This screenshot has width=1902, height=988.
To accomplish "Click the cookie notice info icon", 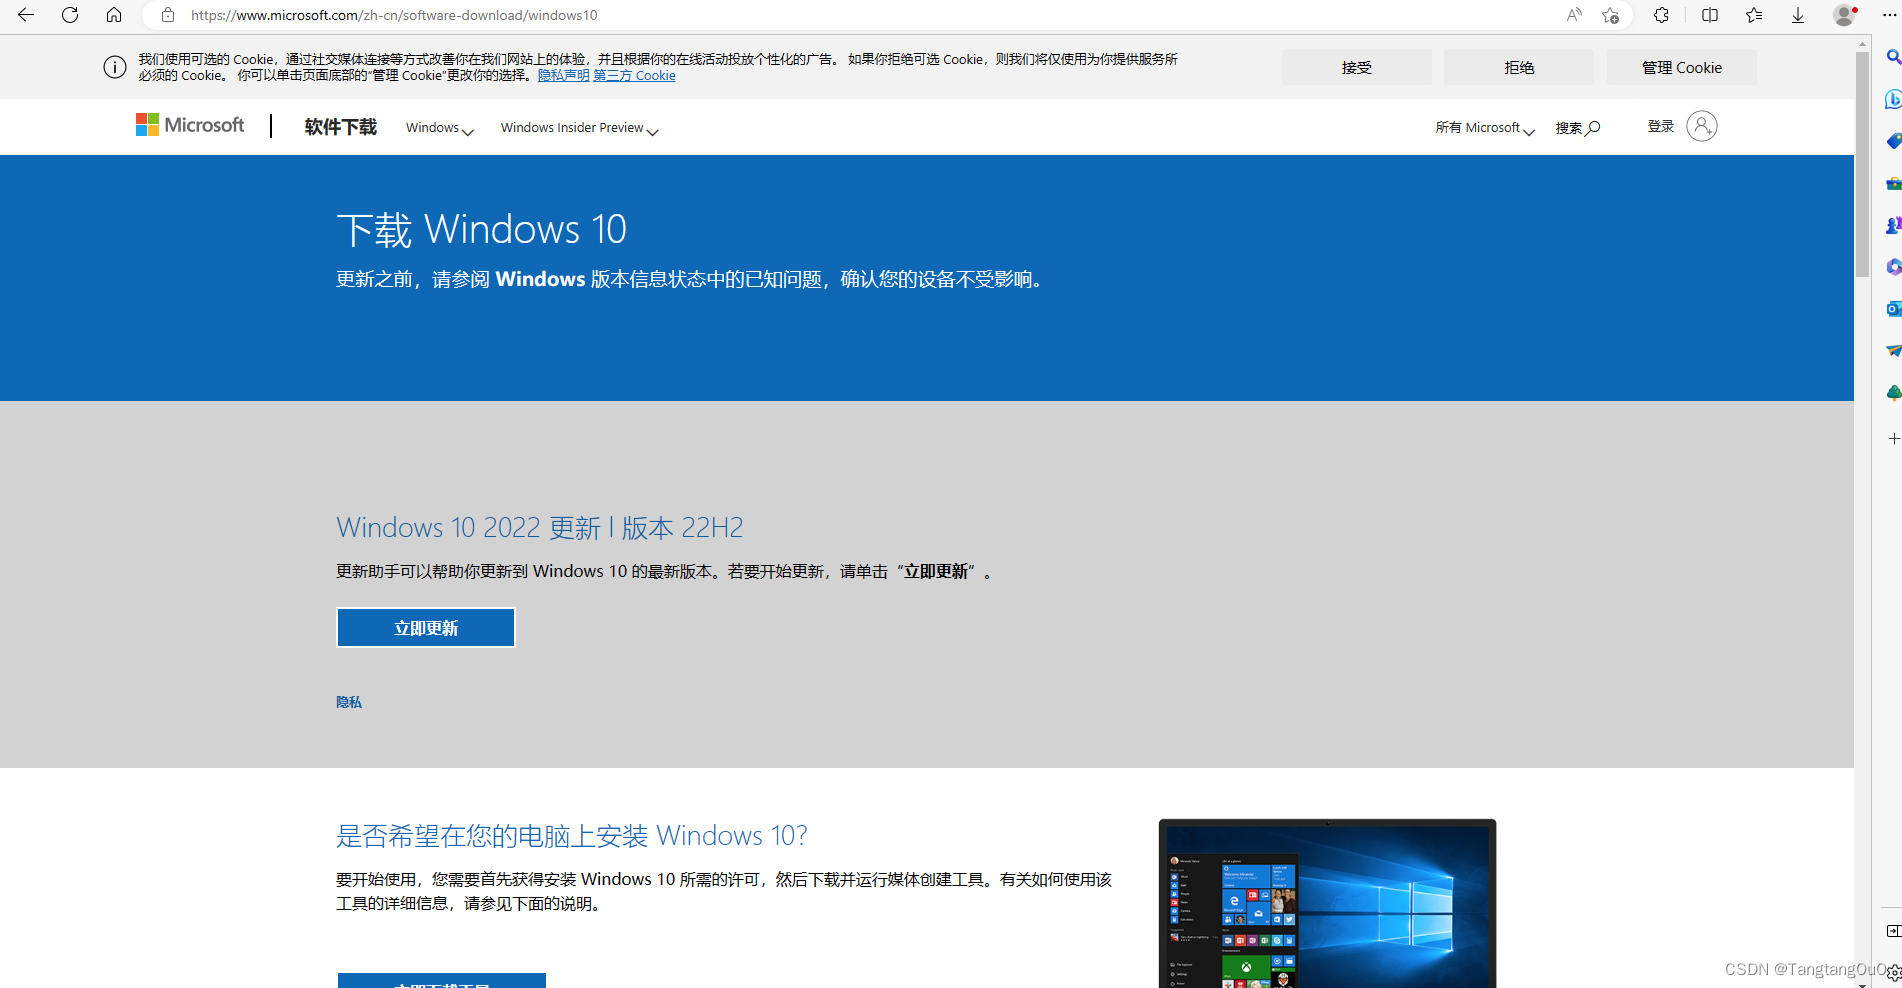I will pos(115,67).
